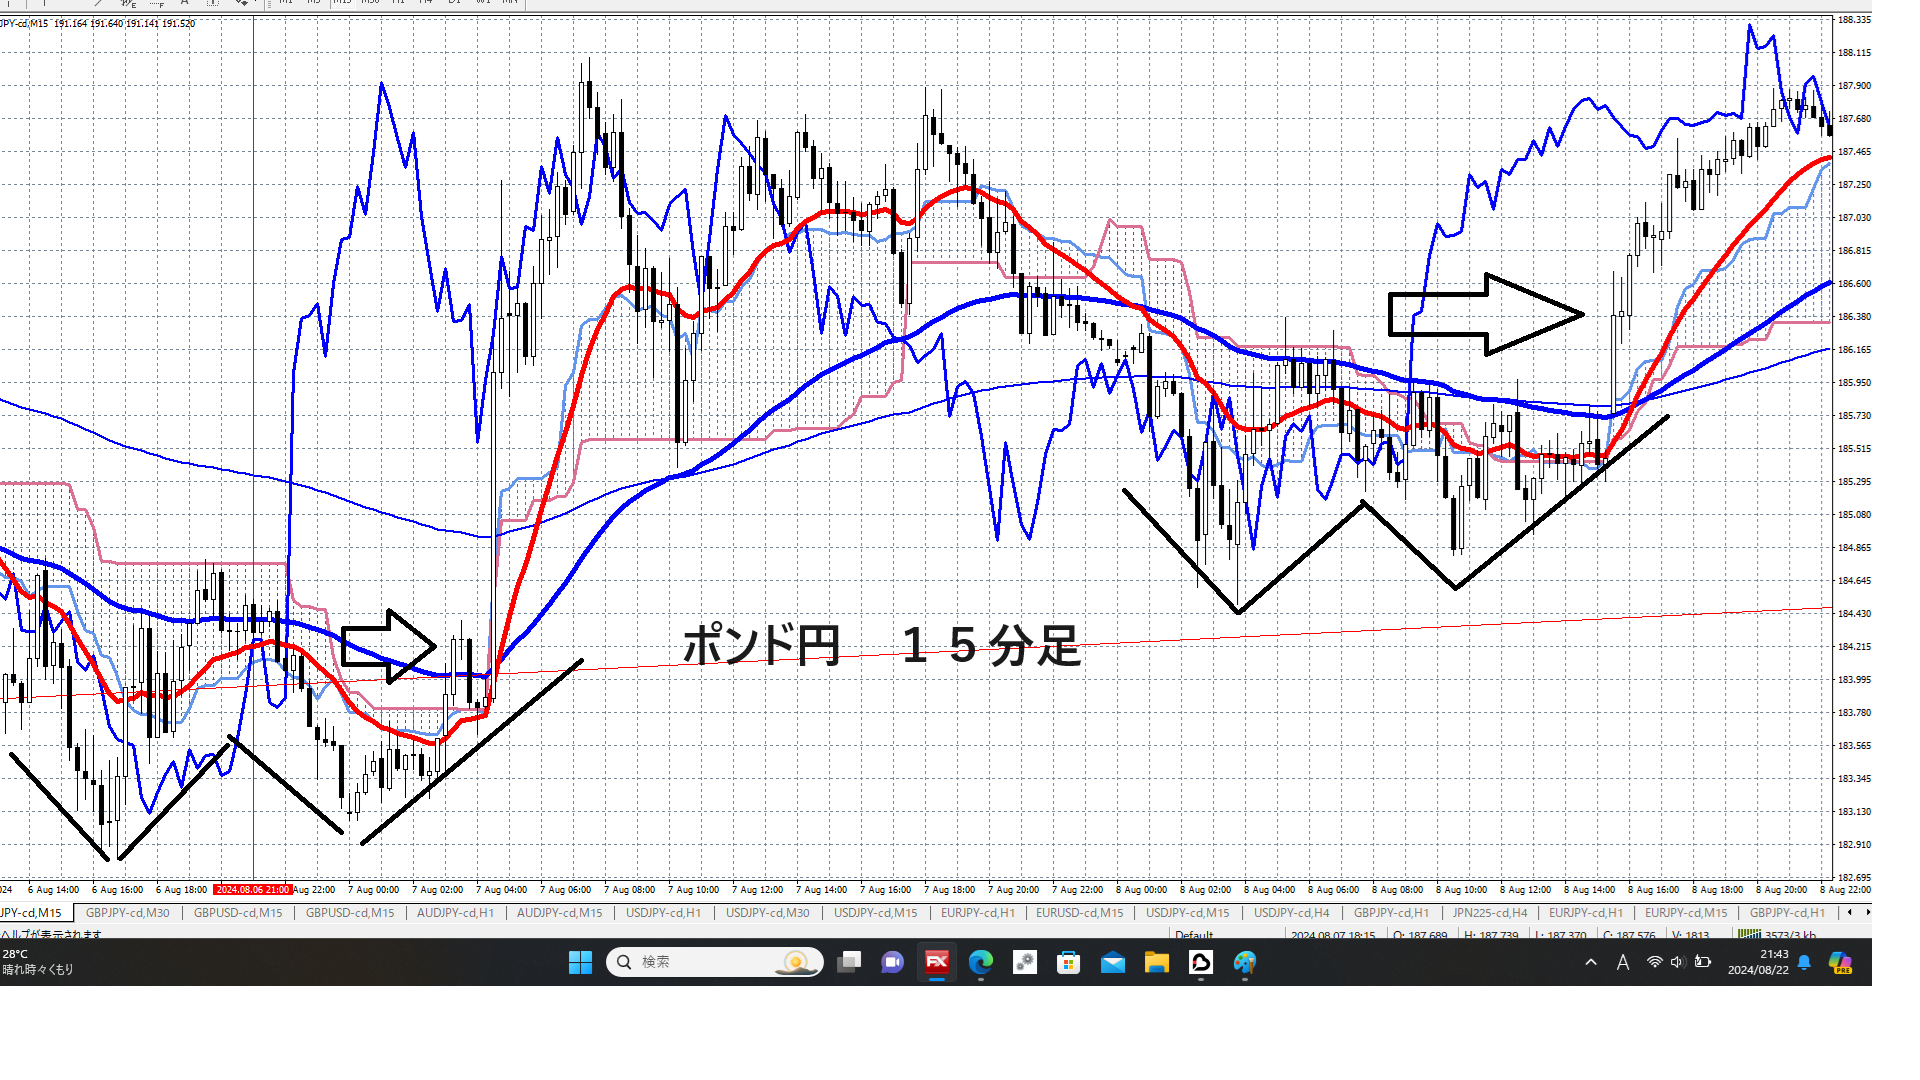Open Copilot from the taskbar corner
The width and height of the screenshot is (1920, 1080).
[x=1841, y=962]
